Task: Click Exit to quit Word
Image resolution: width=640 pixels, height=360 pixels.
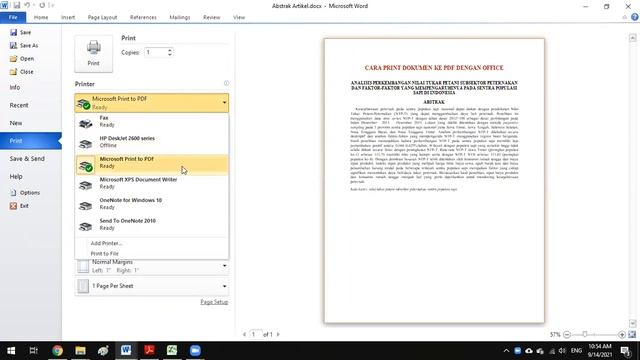Action: tap(19, 206)
